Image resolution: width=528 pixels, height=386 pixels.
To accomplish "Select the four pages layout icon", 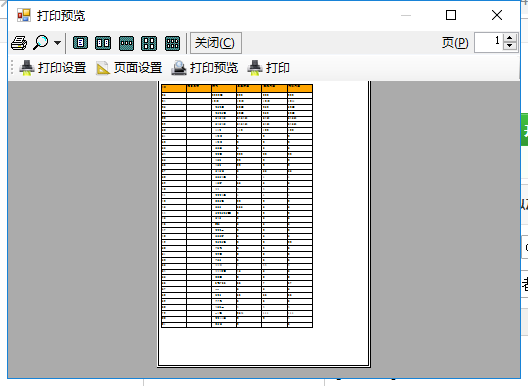I will tap(149, 43).
